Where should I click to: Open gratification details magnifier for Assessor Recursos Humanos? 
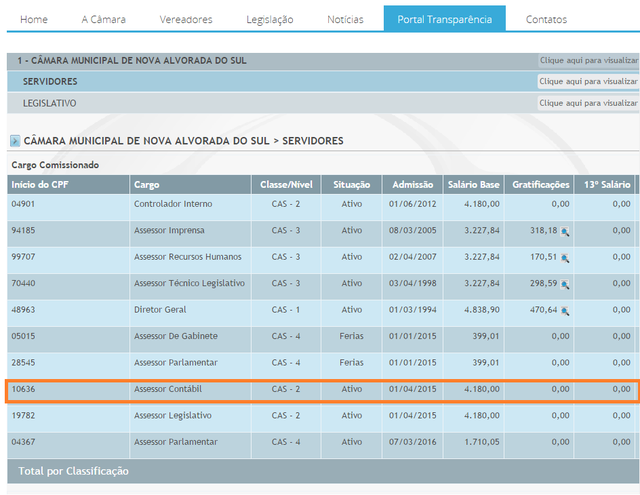565,258
